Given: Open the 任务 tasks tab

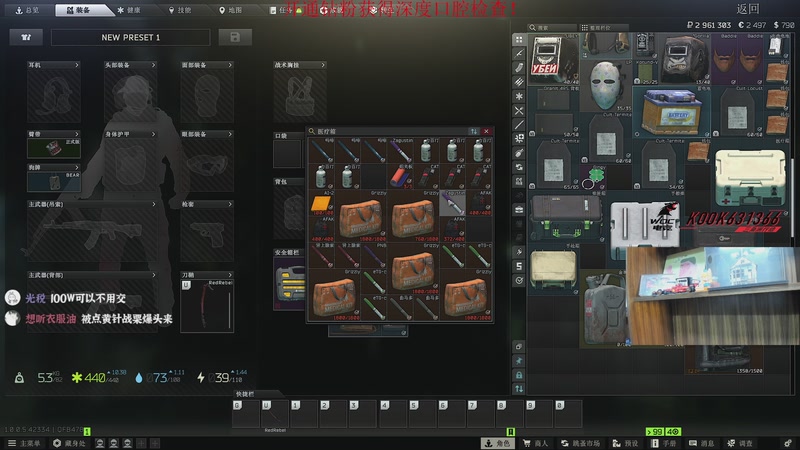Looking at the screenshot, I should pos(281,10).
